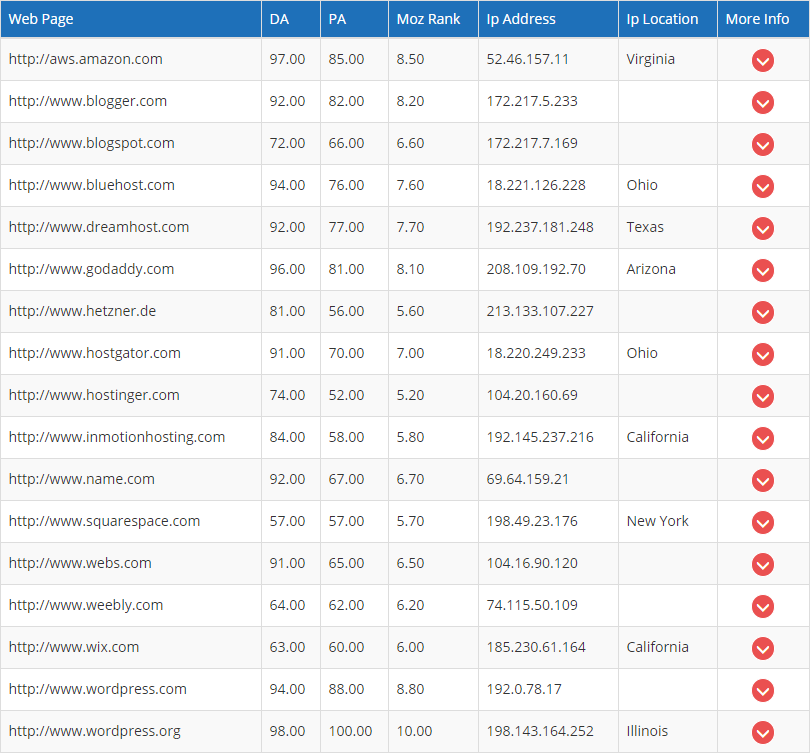Select the http://www.hostinger.com URL
The height and width of the screenshot is (753, 810).
(94, 395)
